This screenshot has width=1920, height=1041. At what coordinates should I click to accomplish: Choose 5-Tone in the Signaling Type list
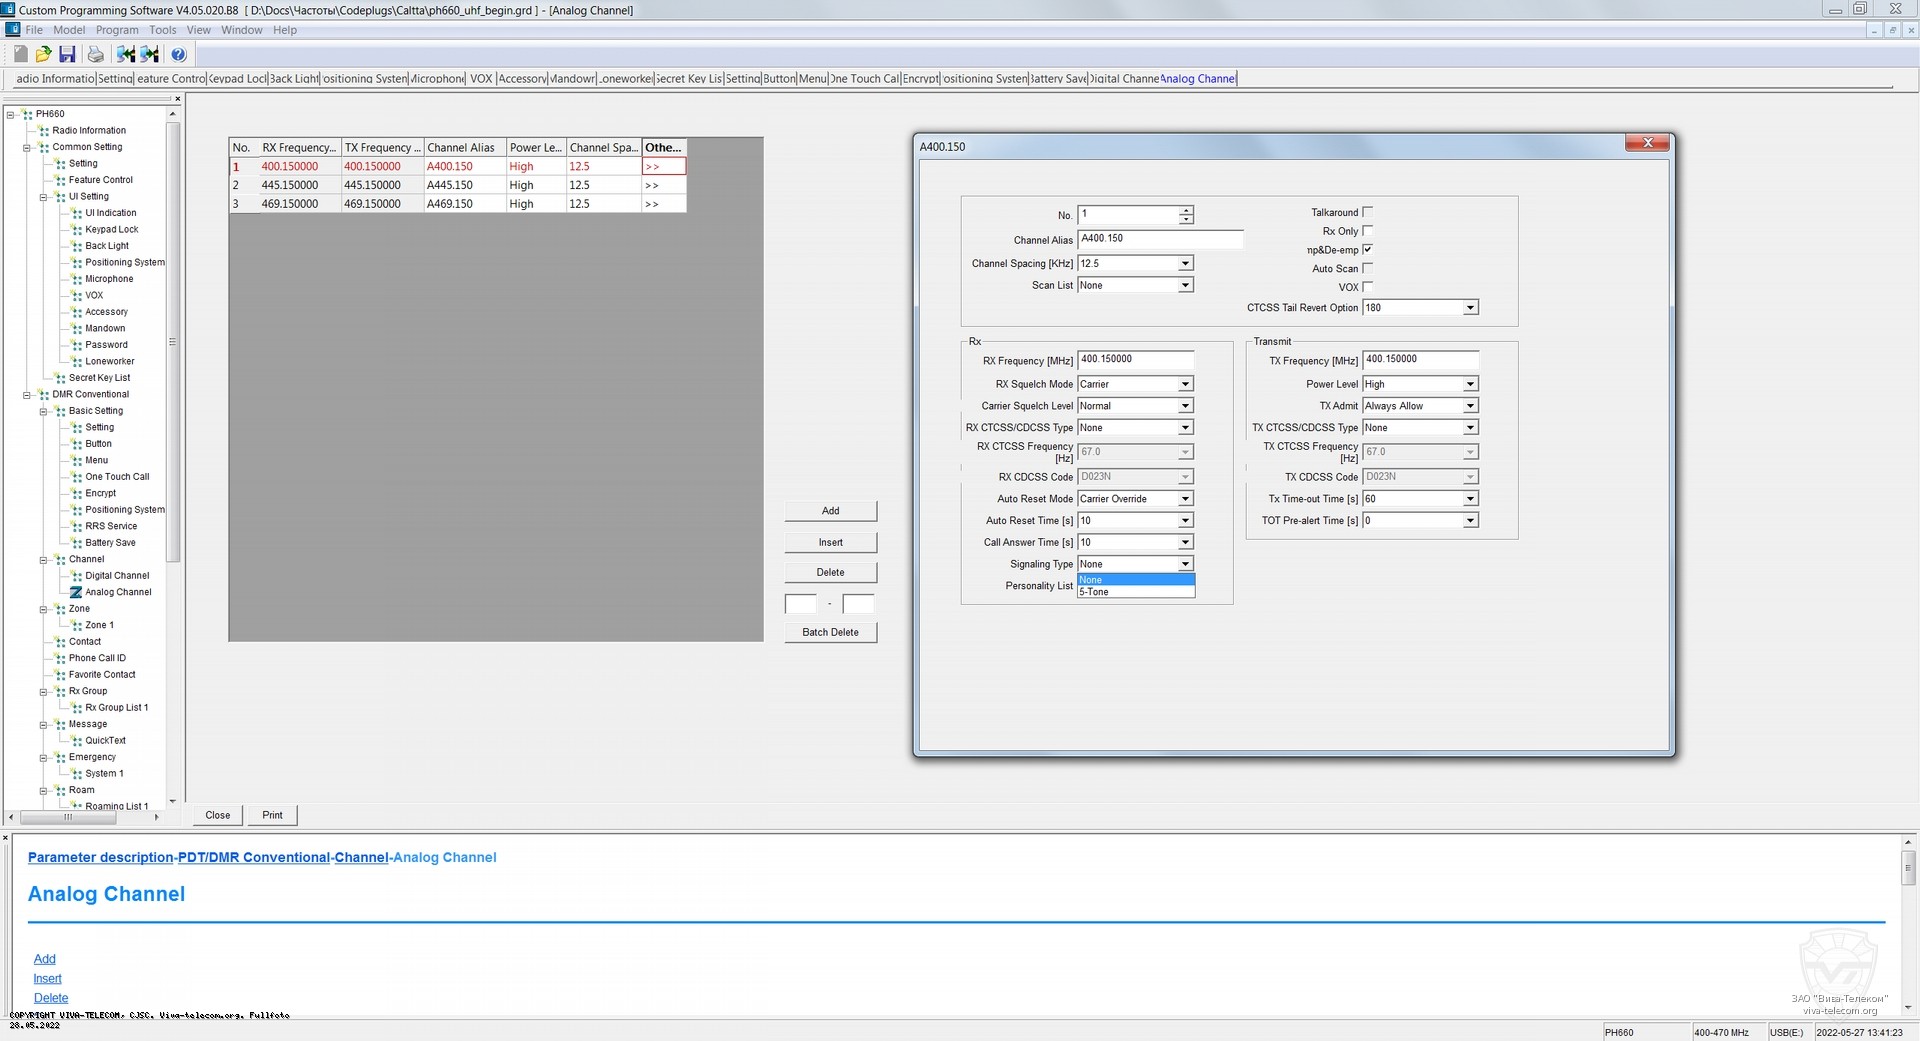(x=1135, y=592)
